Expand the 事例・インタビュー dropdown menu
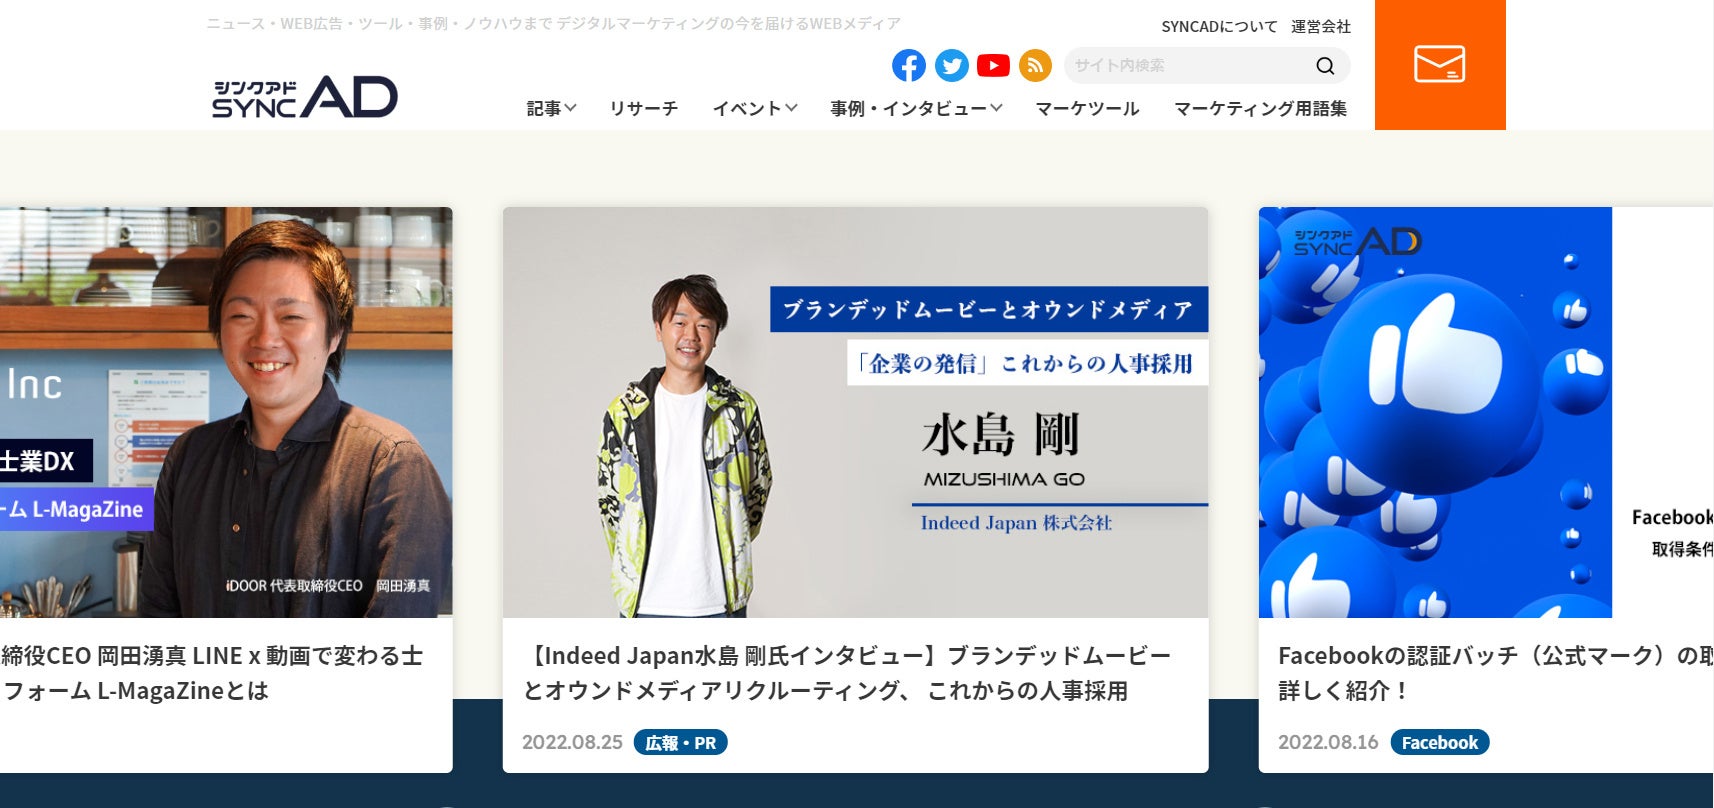The image size is (1714, 808). 916,108
